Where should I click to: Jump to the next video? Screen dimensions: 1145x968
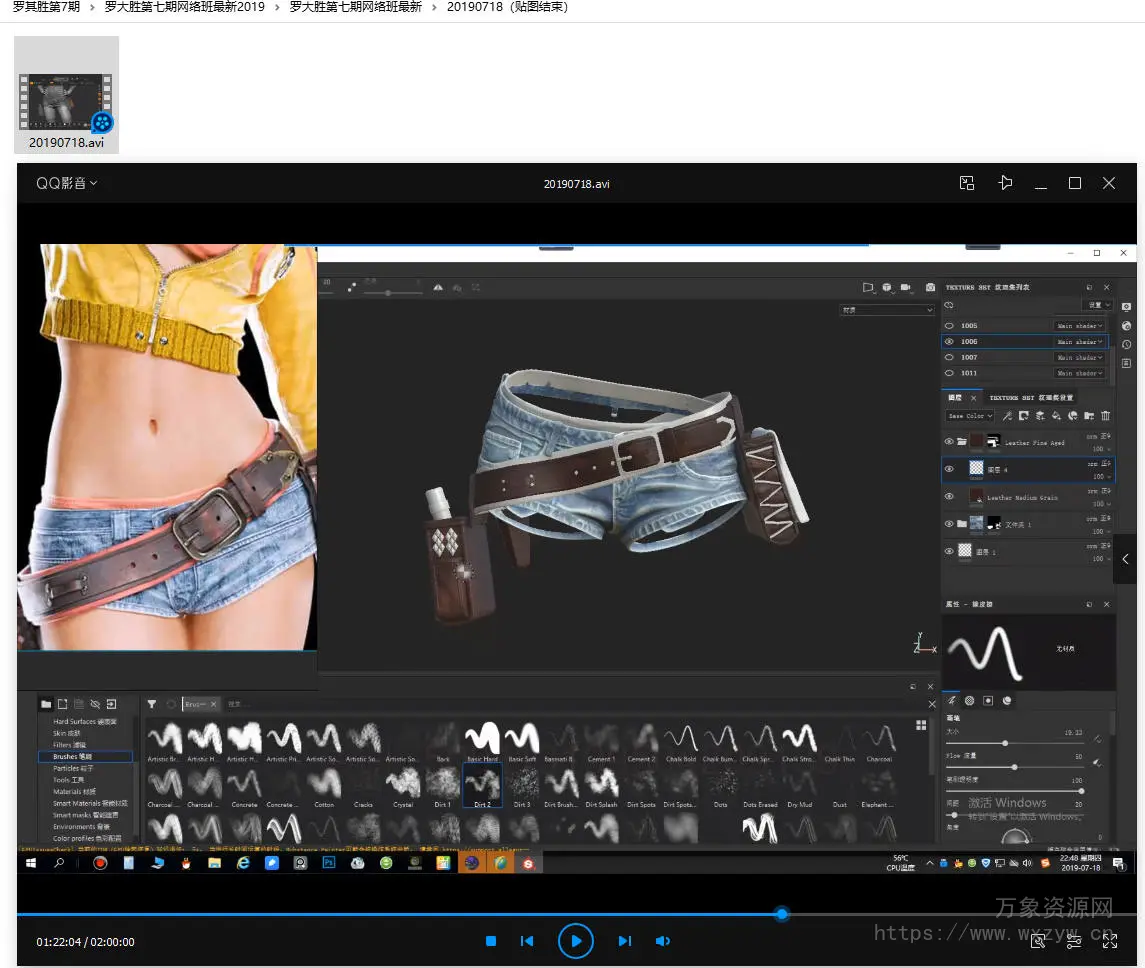[625, 941]
